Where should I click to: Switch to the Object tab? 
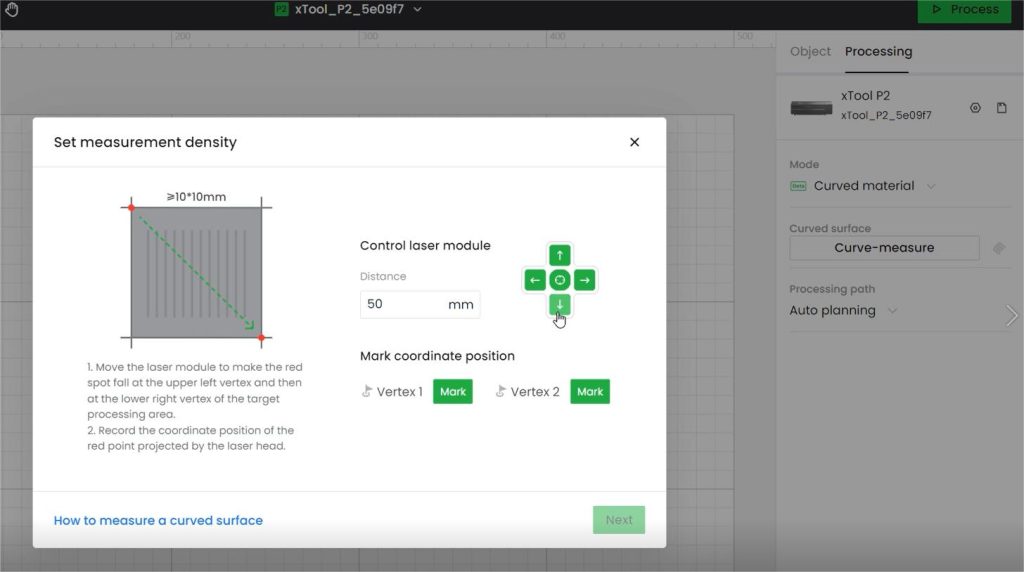(x=810, y=51)
